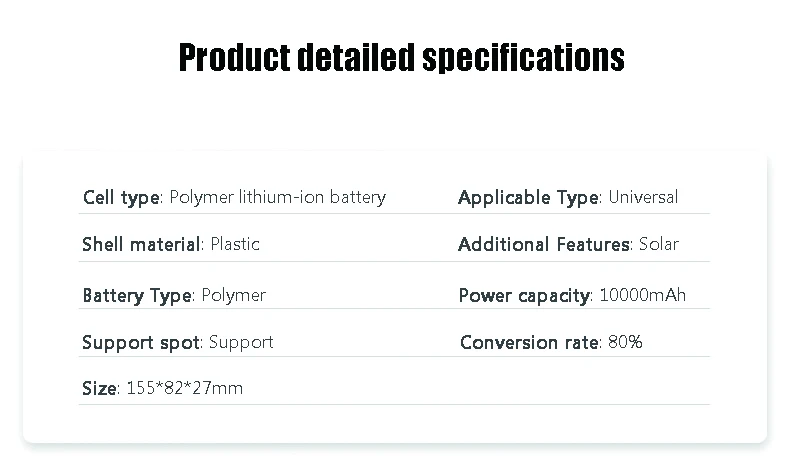Viewport: 790px width, 469px height.
Task: Click the "Plastic" value text
Action: pos(234,244)
